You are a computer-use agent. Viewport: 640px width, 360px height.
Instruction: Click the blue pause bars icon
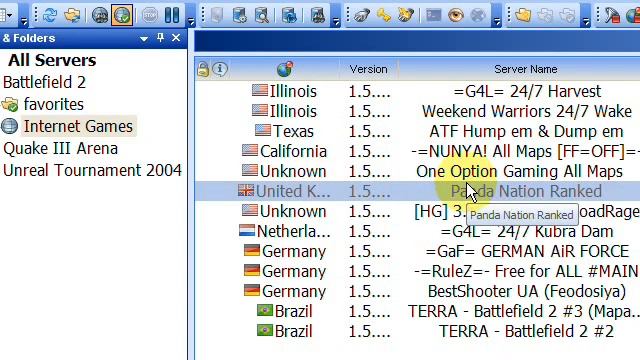pyautogui.click(x=172, y=15)
